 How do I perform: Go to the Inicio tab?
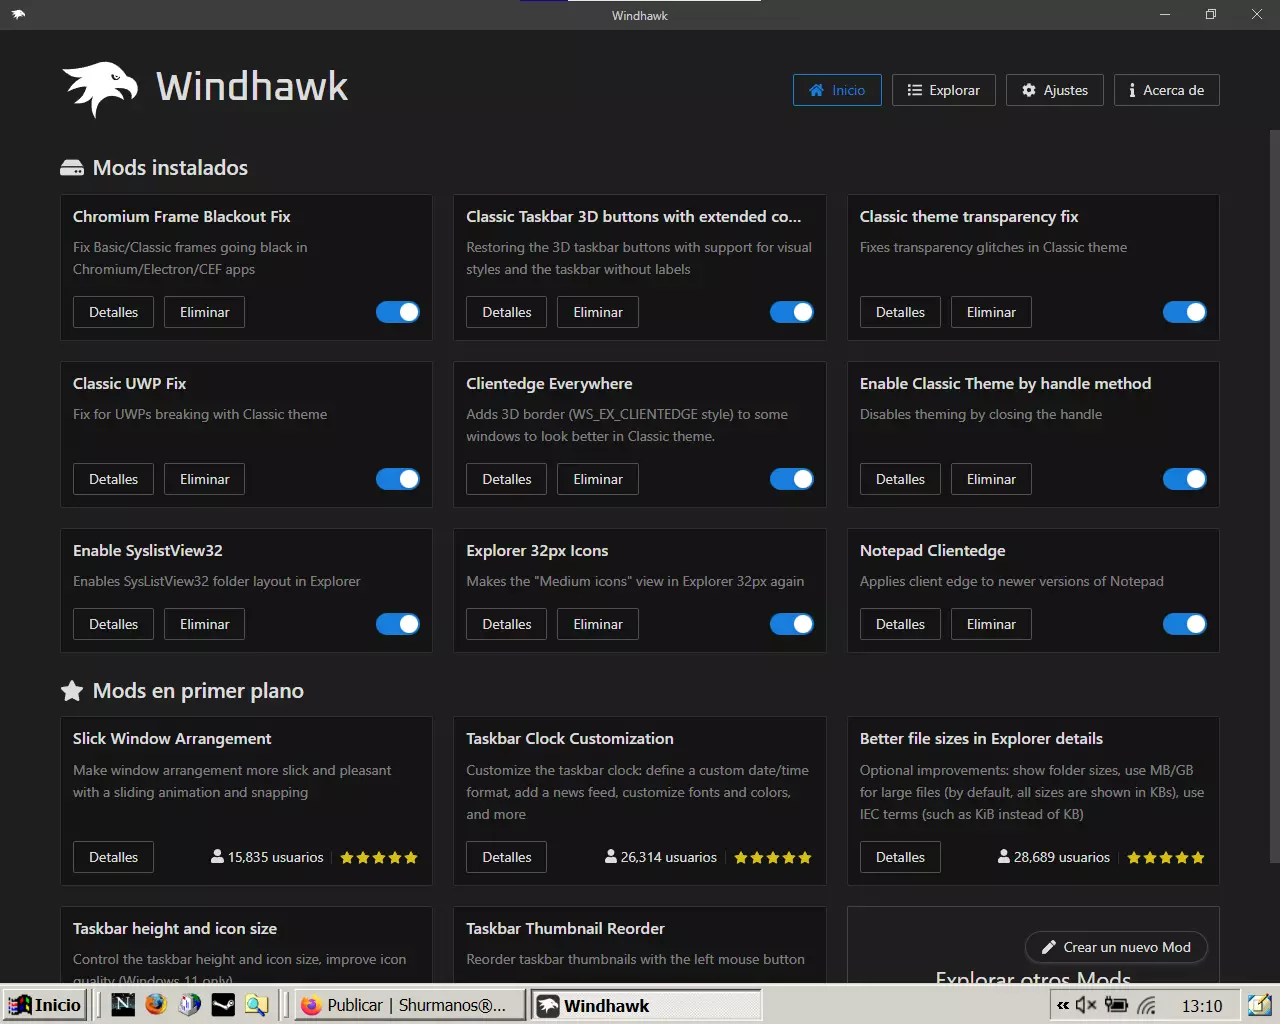click(837, 90)
